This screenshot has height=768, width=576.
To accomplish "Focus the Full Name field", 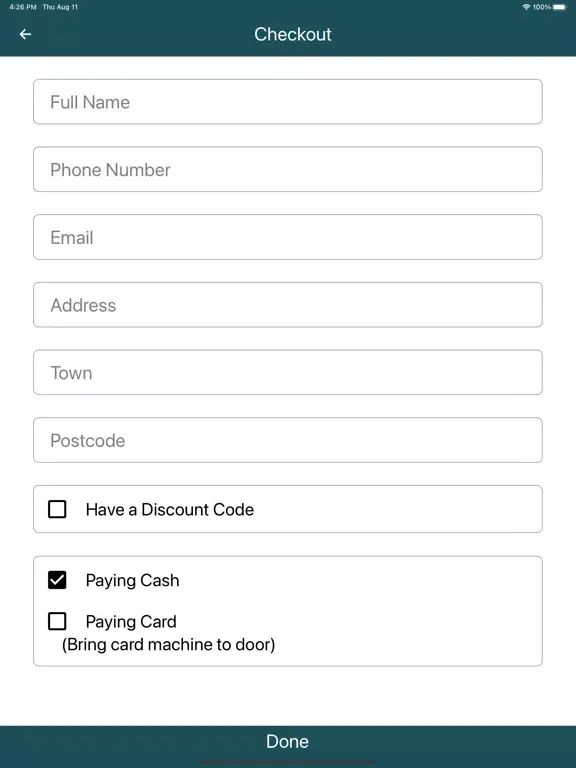I will [288, 102].
